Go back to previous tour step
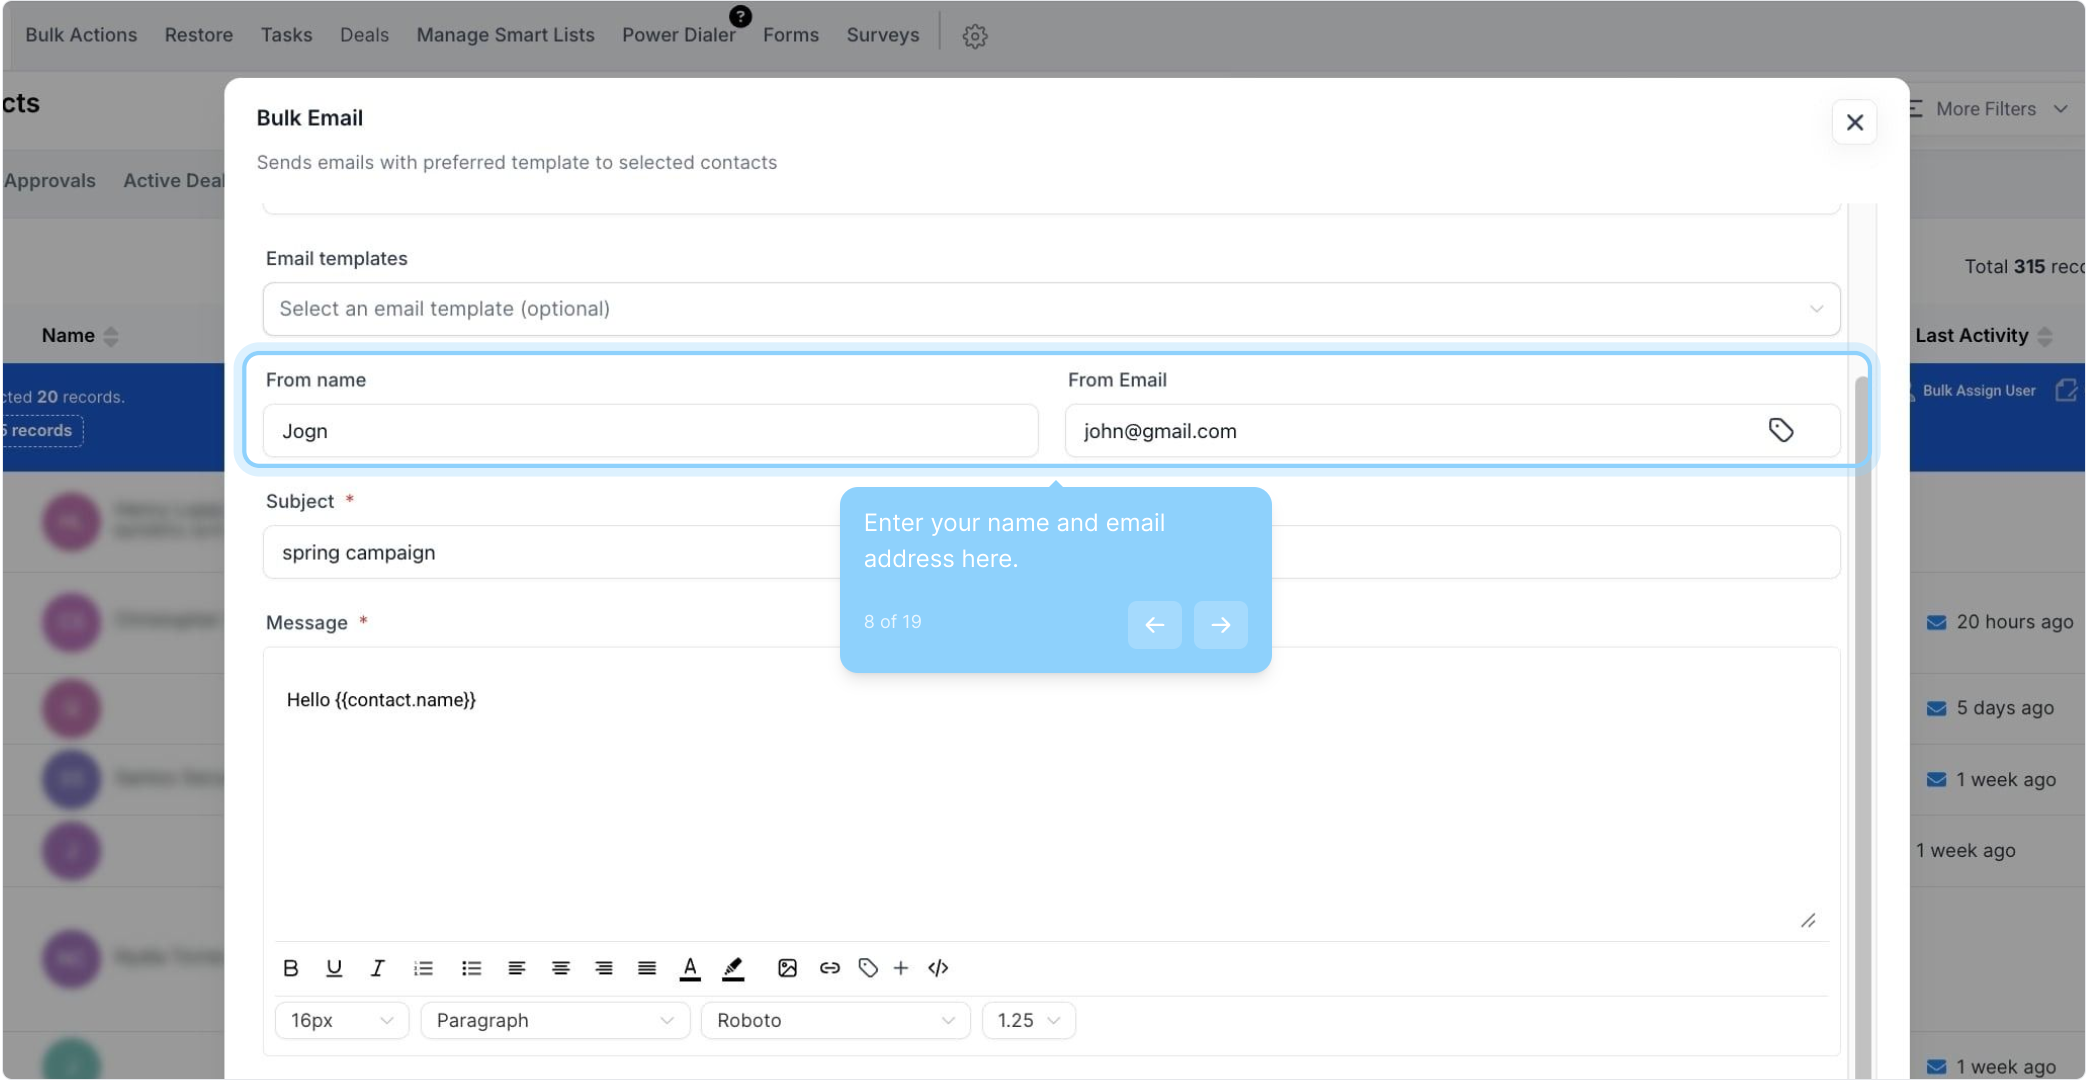 (1154, 625)
